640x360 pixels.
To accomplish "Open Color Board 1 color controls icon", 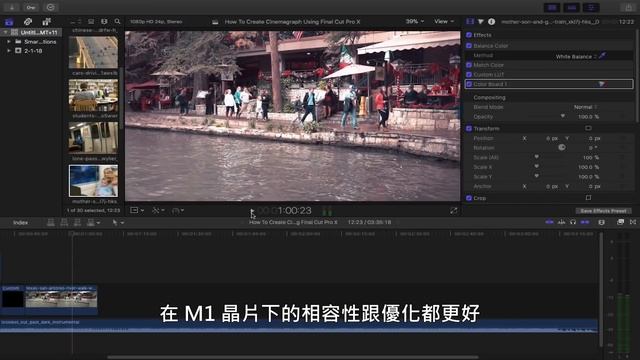I will tap(601, 84).
